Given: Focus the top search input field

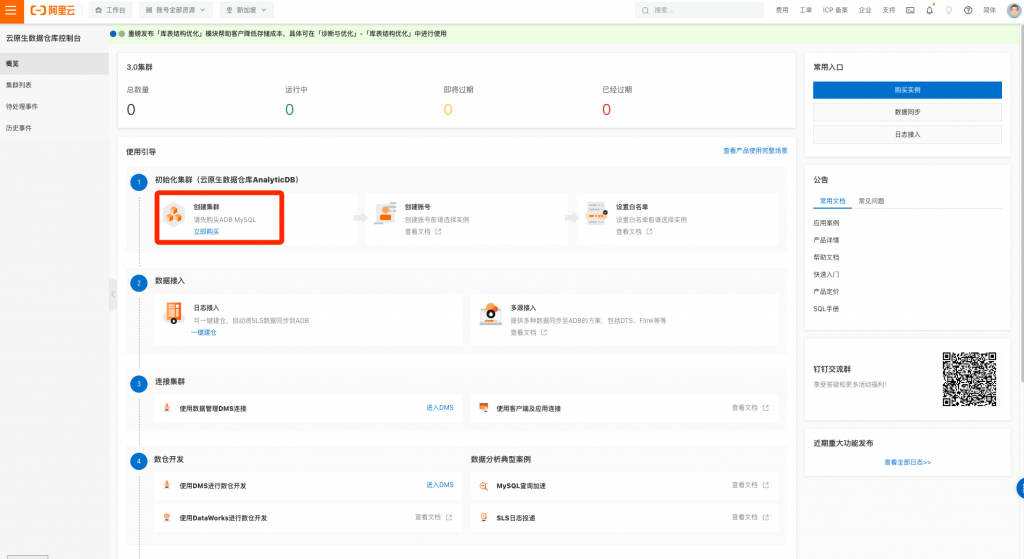Looking at the screenshot, I should point(699,10).
